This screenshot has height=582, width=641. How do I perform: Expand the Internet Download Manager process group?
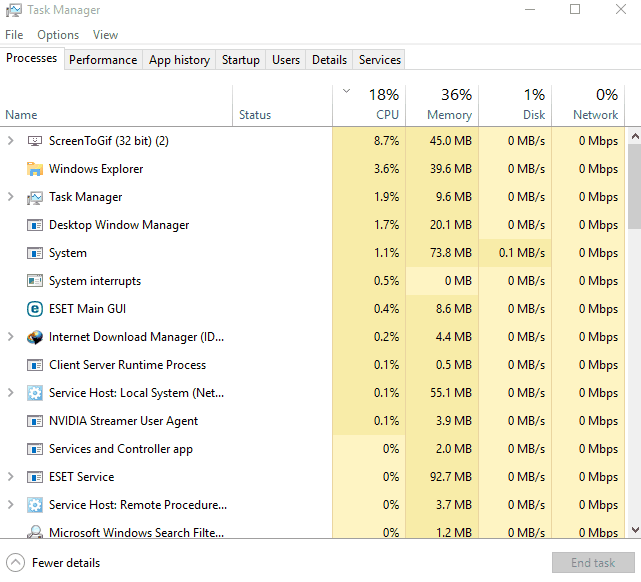(x=11, y=337)
